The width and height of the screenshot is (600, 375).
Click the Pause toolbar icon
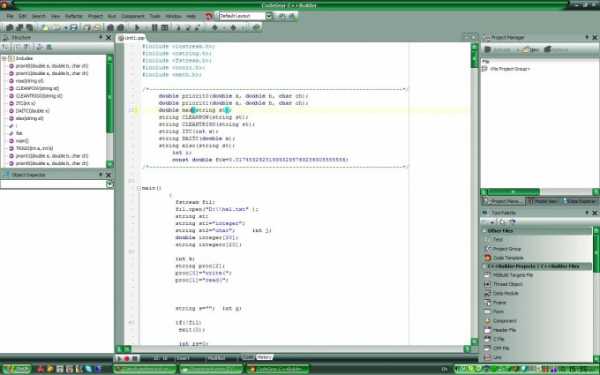[x=155, y=28]
